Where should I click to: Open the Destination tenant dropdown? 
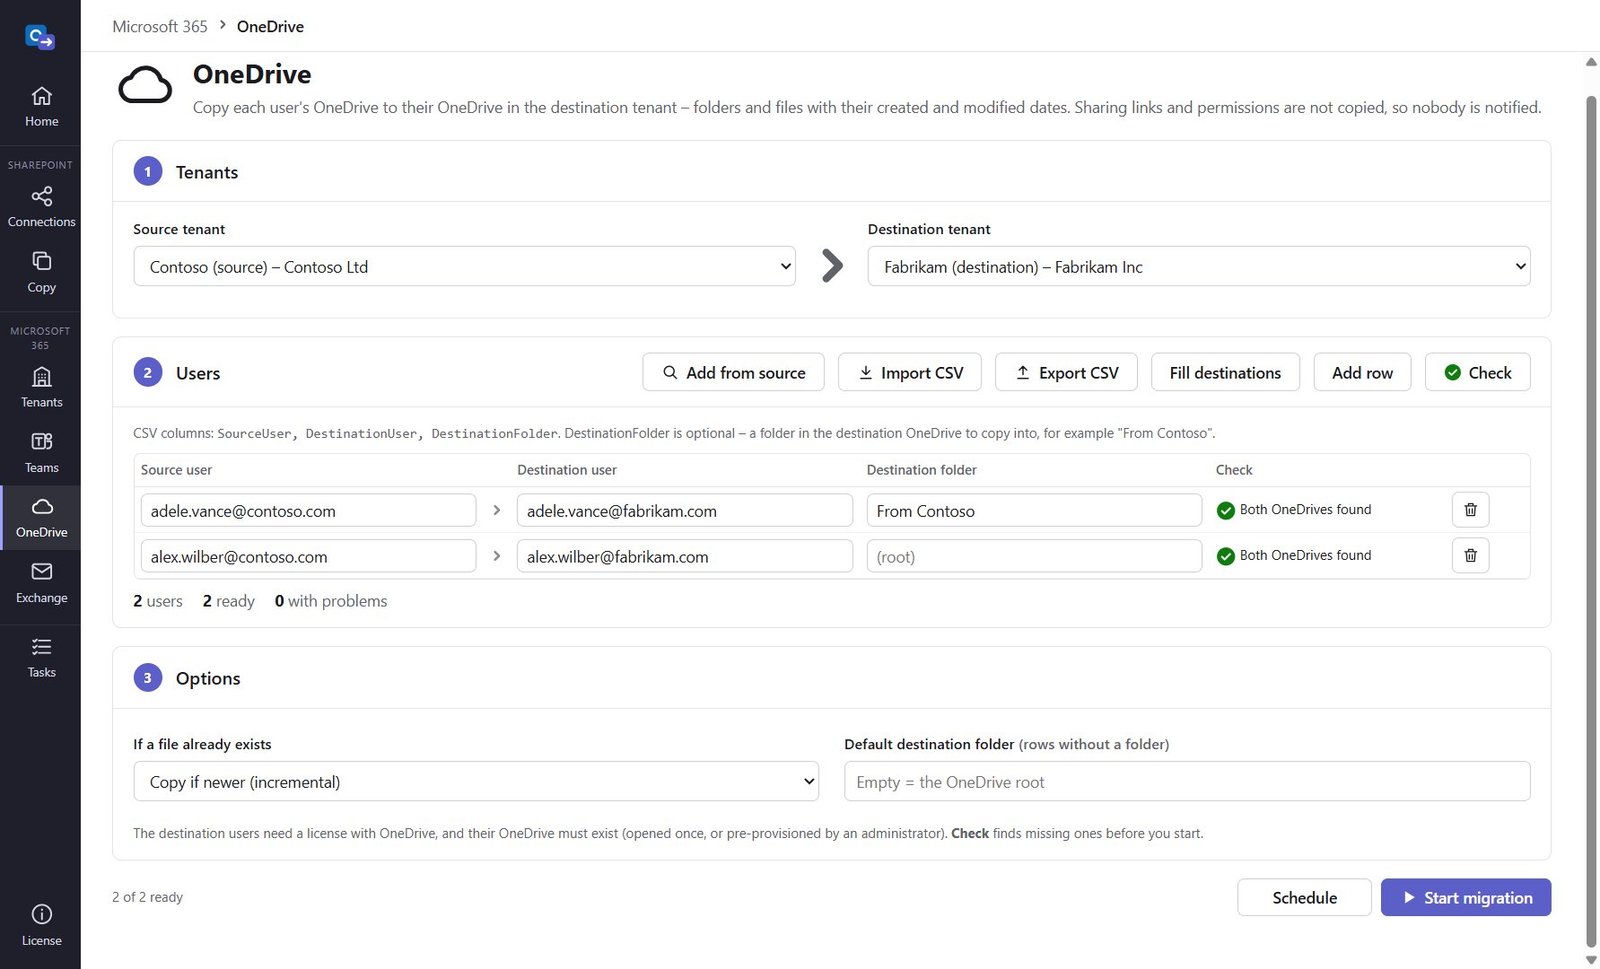point(1198,266)
